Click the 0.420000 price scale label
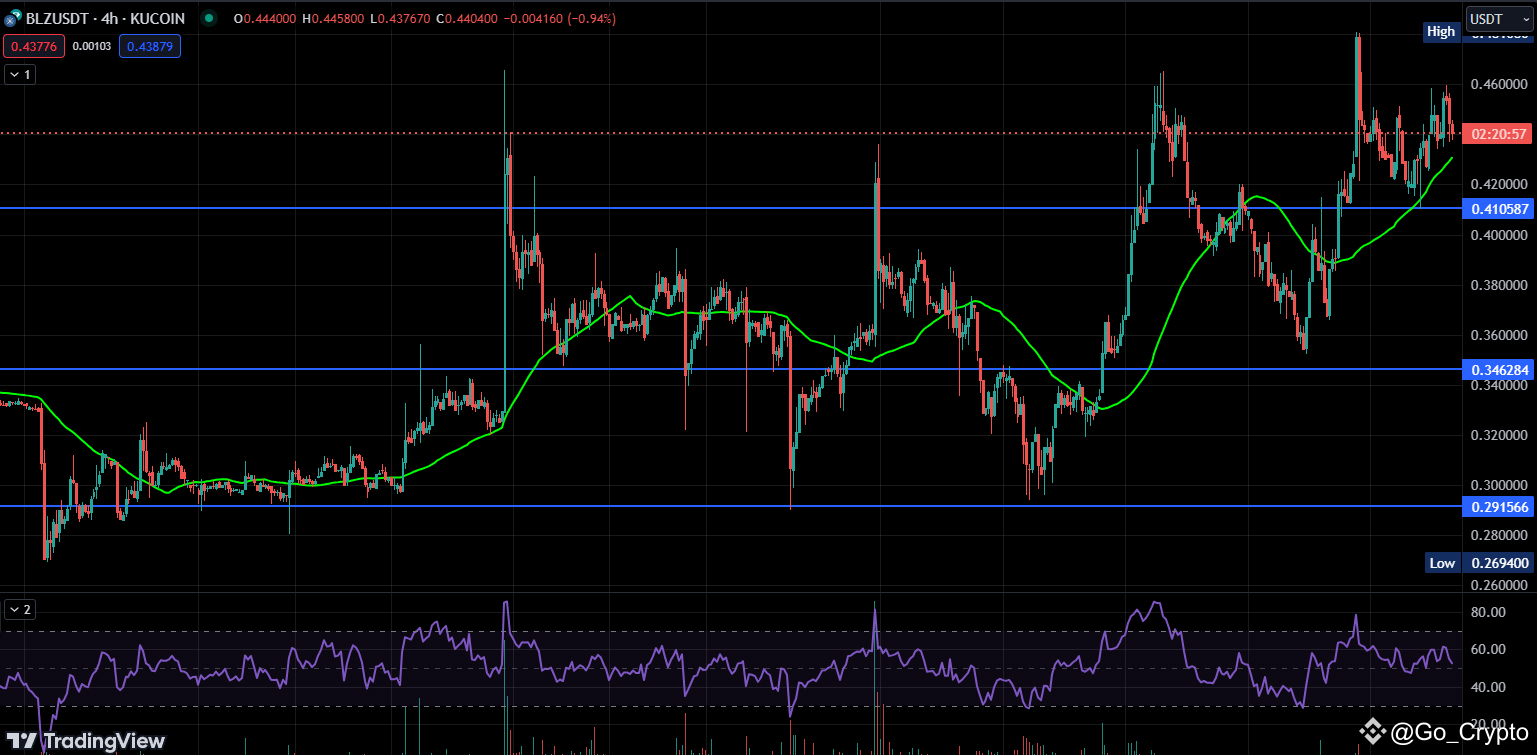This screenshot has width=1537, height=755. pyautogui.click(x=1497, y=185)
